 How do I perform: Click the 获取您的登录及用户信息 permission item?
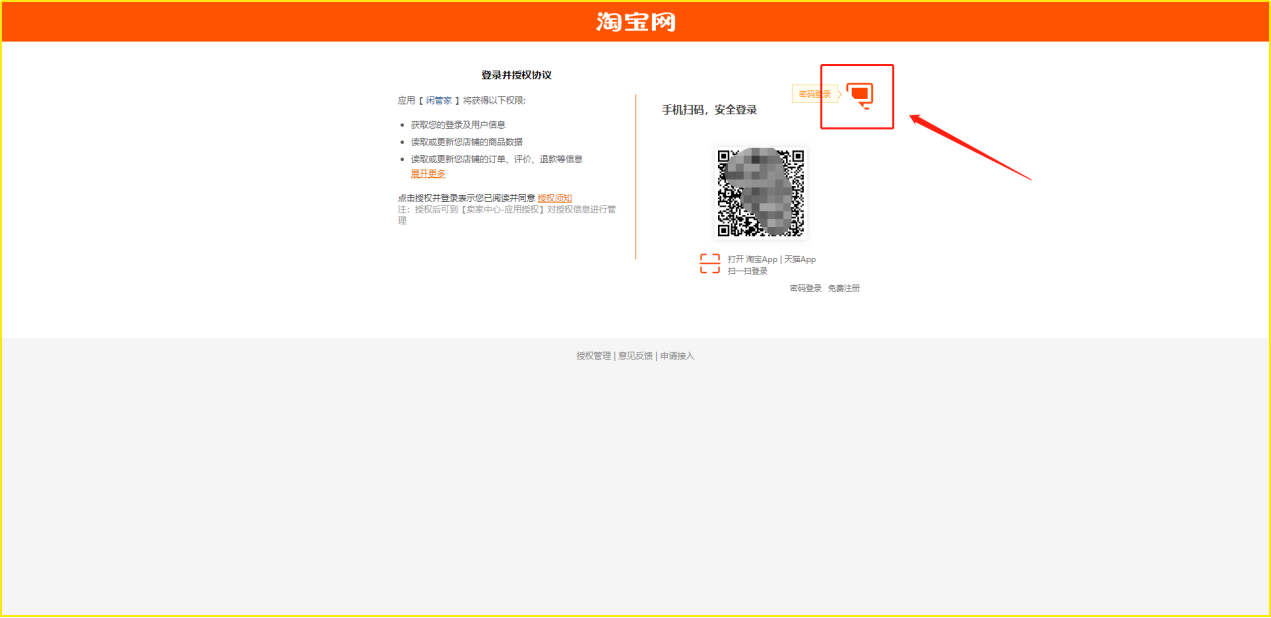(x=458, y=125)
